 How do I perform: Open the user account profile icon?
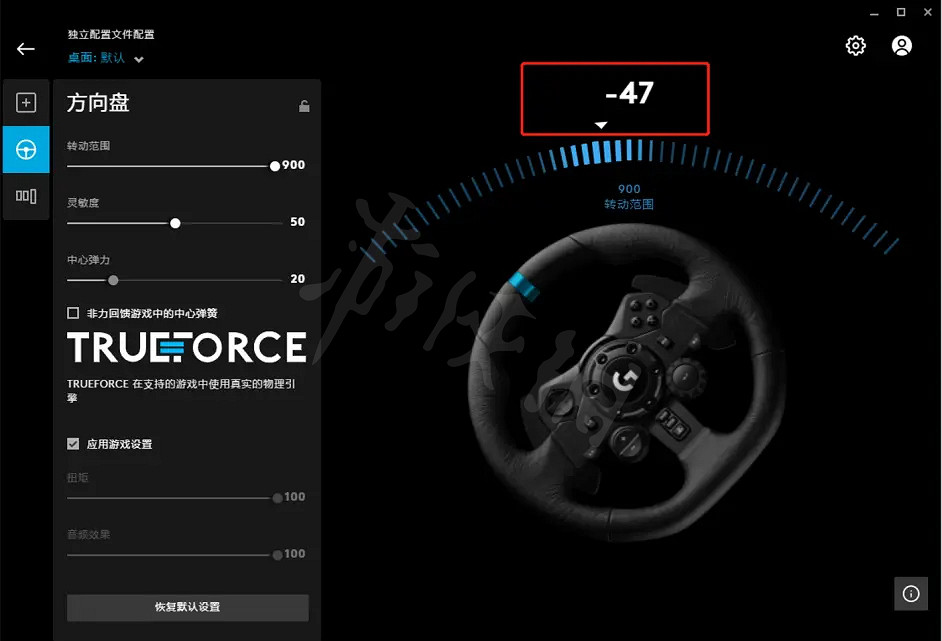tap(902, 46)
